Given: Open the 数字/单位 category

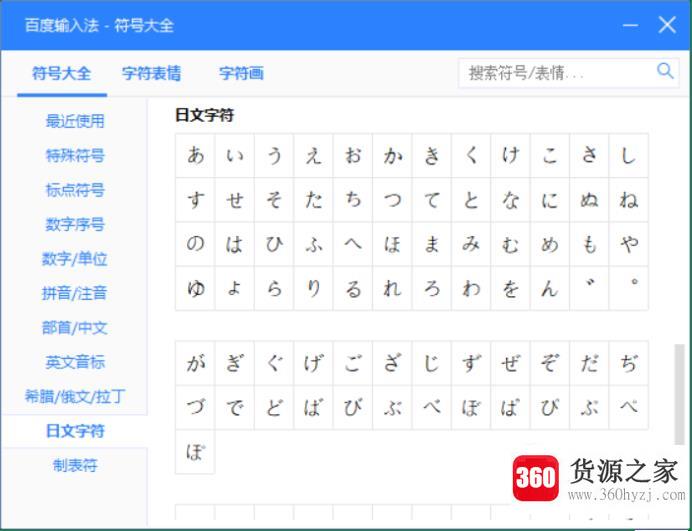Looking at the screenshot, I should [75, 259].
